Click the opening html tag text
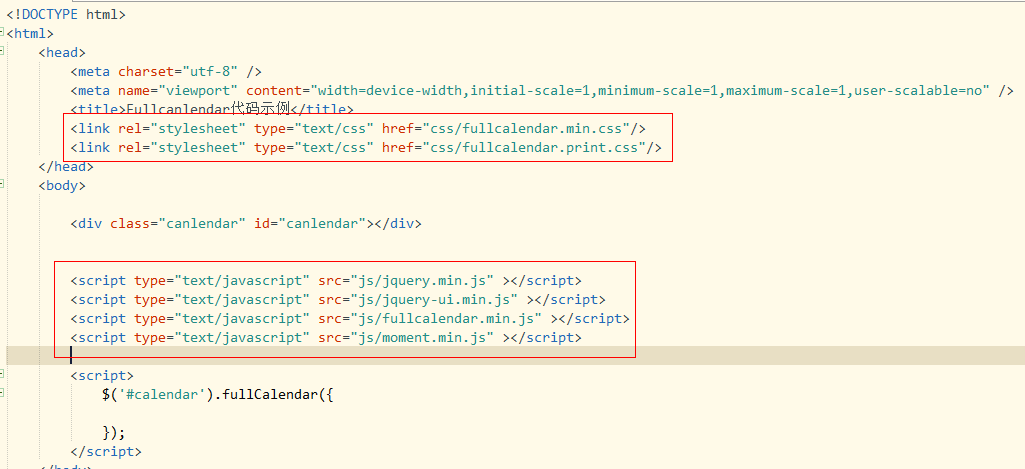 coord(30,33)
